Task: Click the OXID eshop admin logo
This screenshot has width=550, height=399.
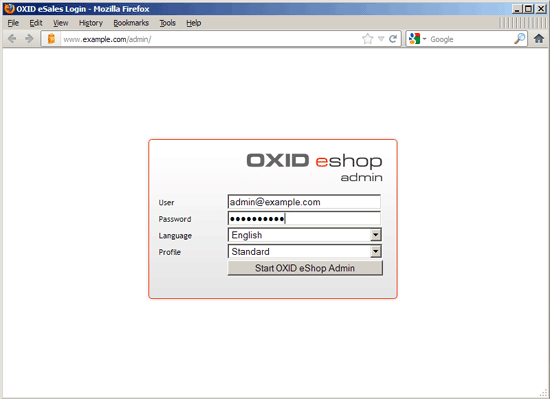Action: point(314,168)
